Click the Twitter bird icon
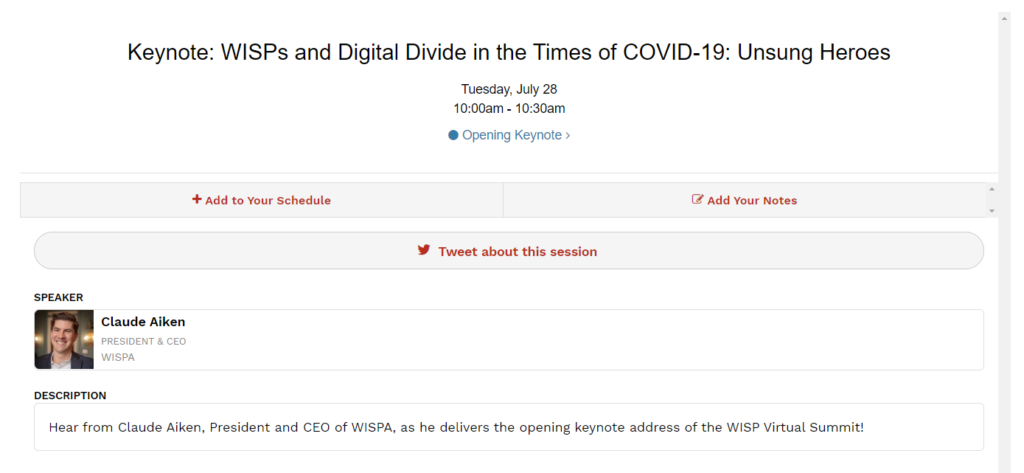This screenshot has height=473, width=1024. coord(424,250)
